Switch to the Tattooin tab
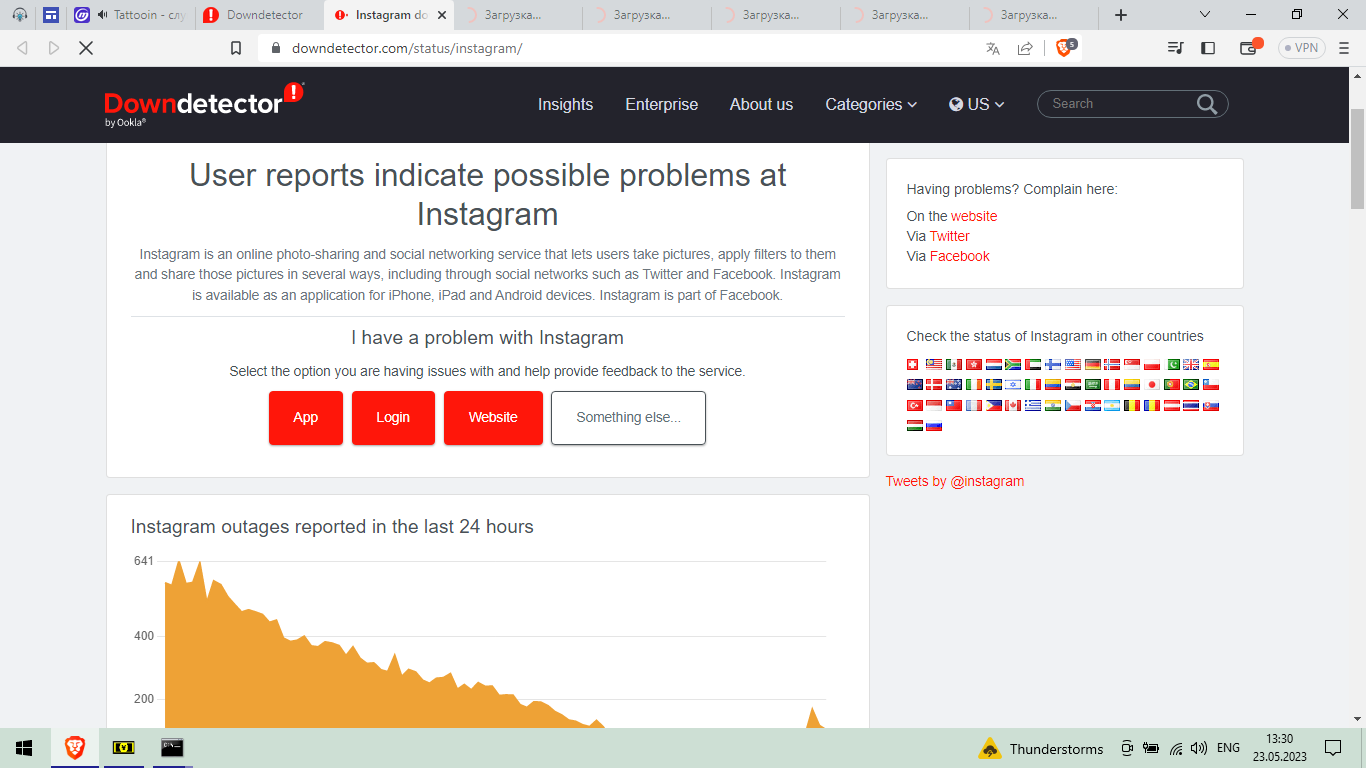Screen dimensions: 1366x768 coord(130,15)
